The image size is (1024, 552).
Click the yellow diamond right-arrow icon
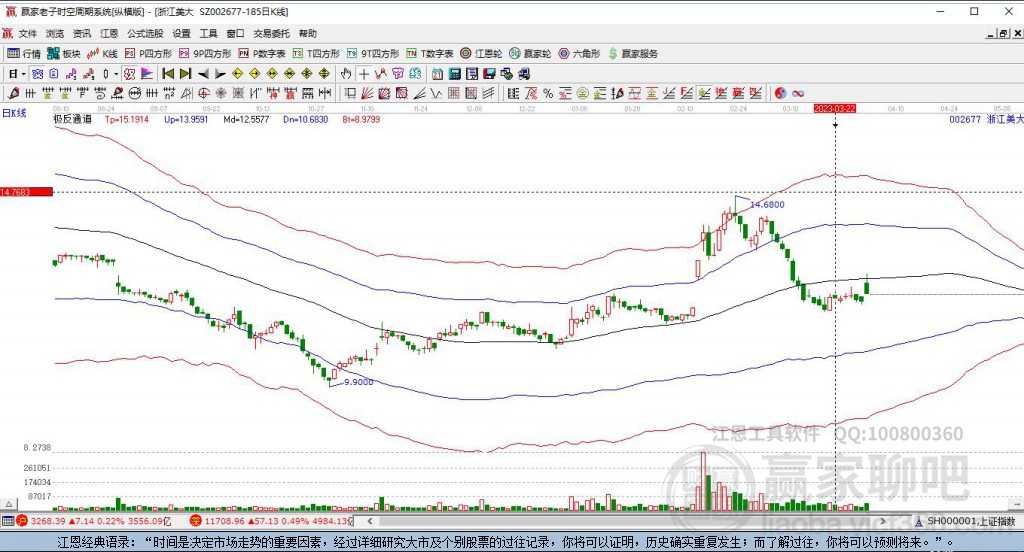[255, 74]
